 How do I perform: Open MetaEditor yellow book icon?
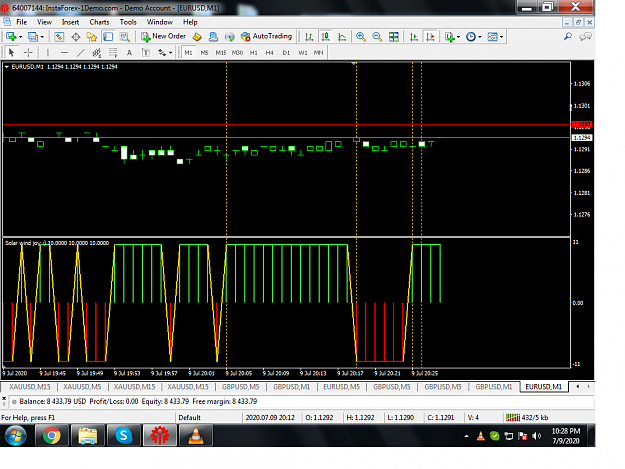(x=197, y=37)
